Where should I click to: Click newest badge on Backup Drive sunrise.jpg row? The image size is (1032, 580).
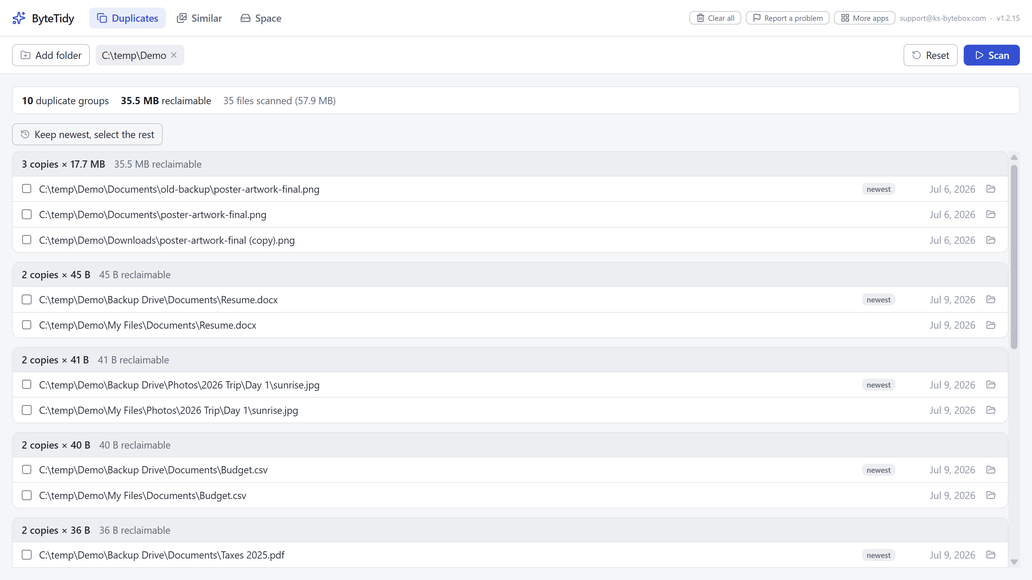pyautogui.click(x=878, y=384)
